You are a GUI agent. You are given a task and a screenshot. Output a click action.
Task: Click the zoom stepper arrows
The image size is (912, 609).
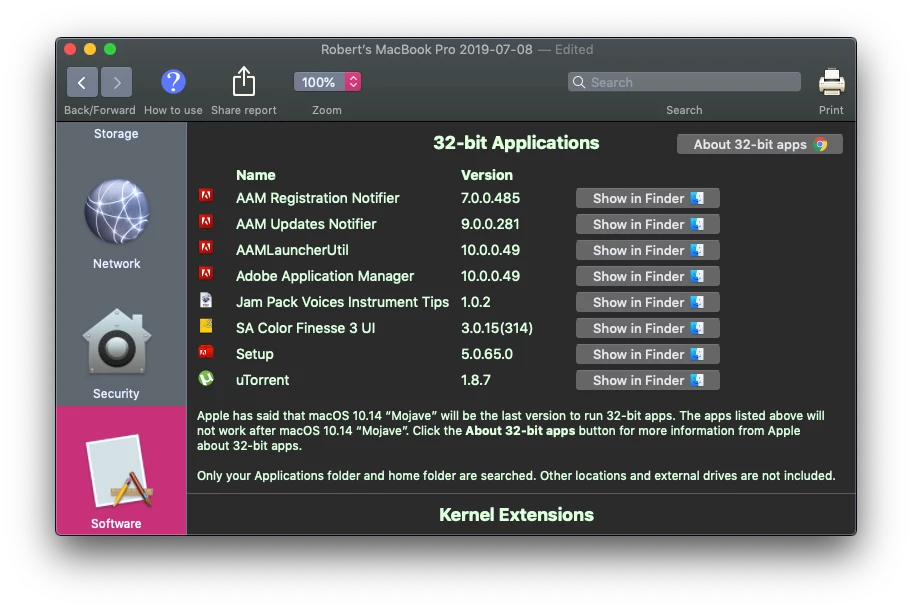(353, 82)
